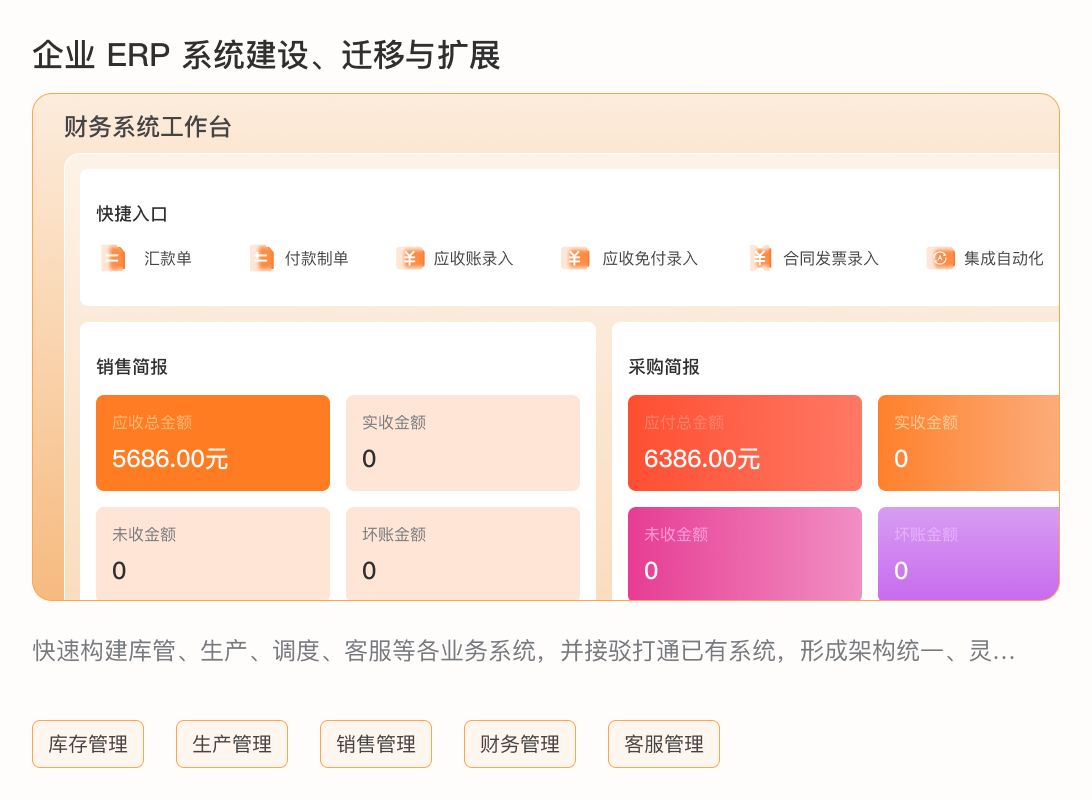The image size is (1092, 800).
Task: Click the 财务系统工作台 dashboard preview title
Action: point(148,127)
